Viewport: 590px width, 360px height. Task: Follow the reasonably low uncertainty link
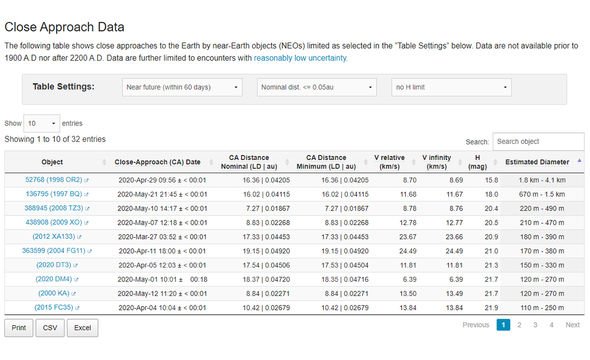click(300, 58)
